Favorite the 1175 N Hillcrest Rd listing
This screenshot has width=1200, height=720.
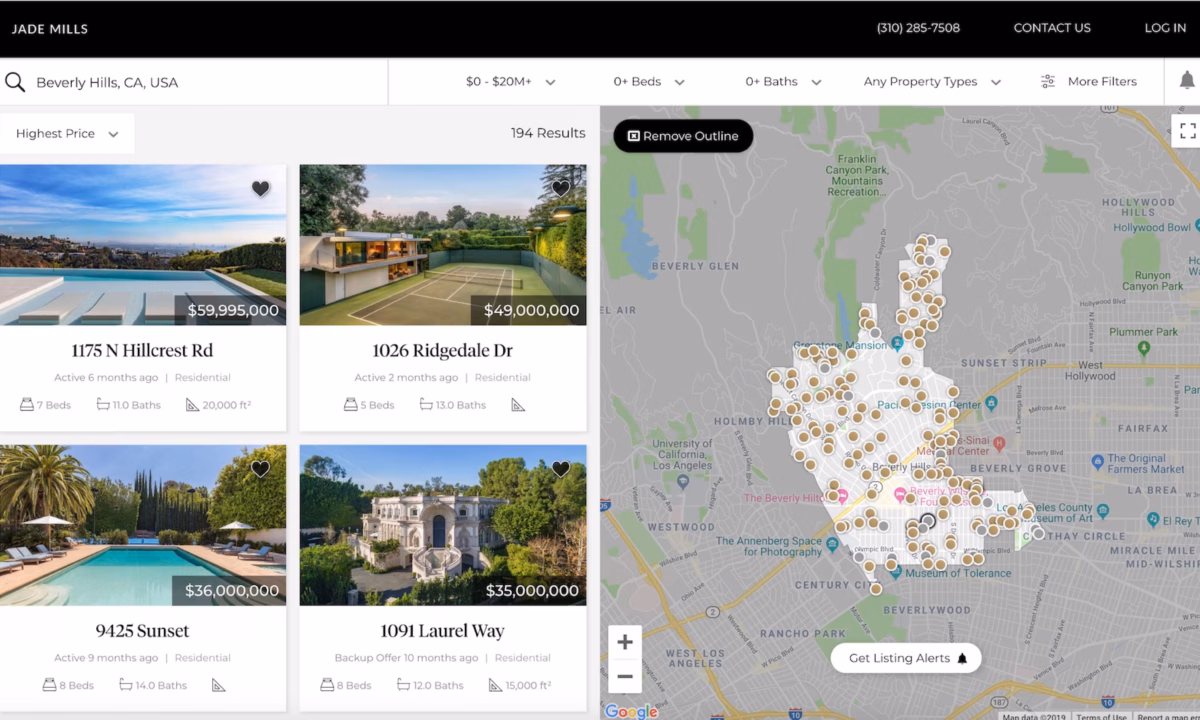pos(260,188)
